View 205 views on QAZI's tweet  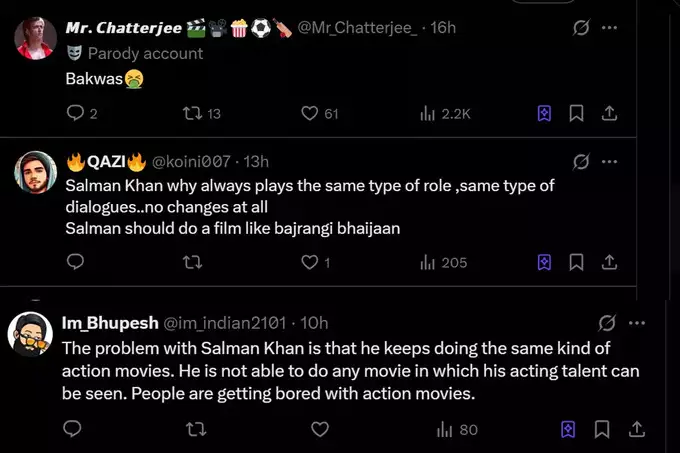(x=443, y=262)
